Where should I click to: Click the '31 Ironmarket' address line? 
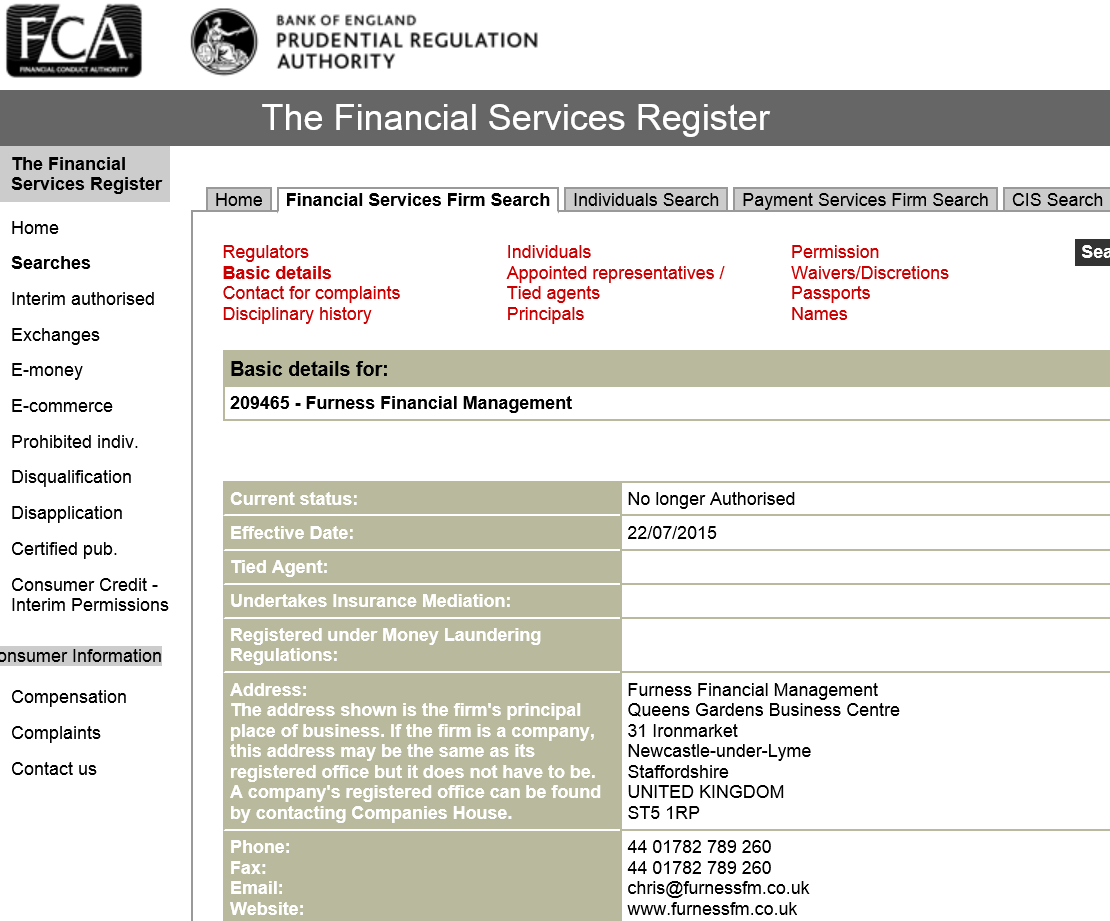pos(682,731)
